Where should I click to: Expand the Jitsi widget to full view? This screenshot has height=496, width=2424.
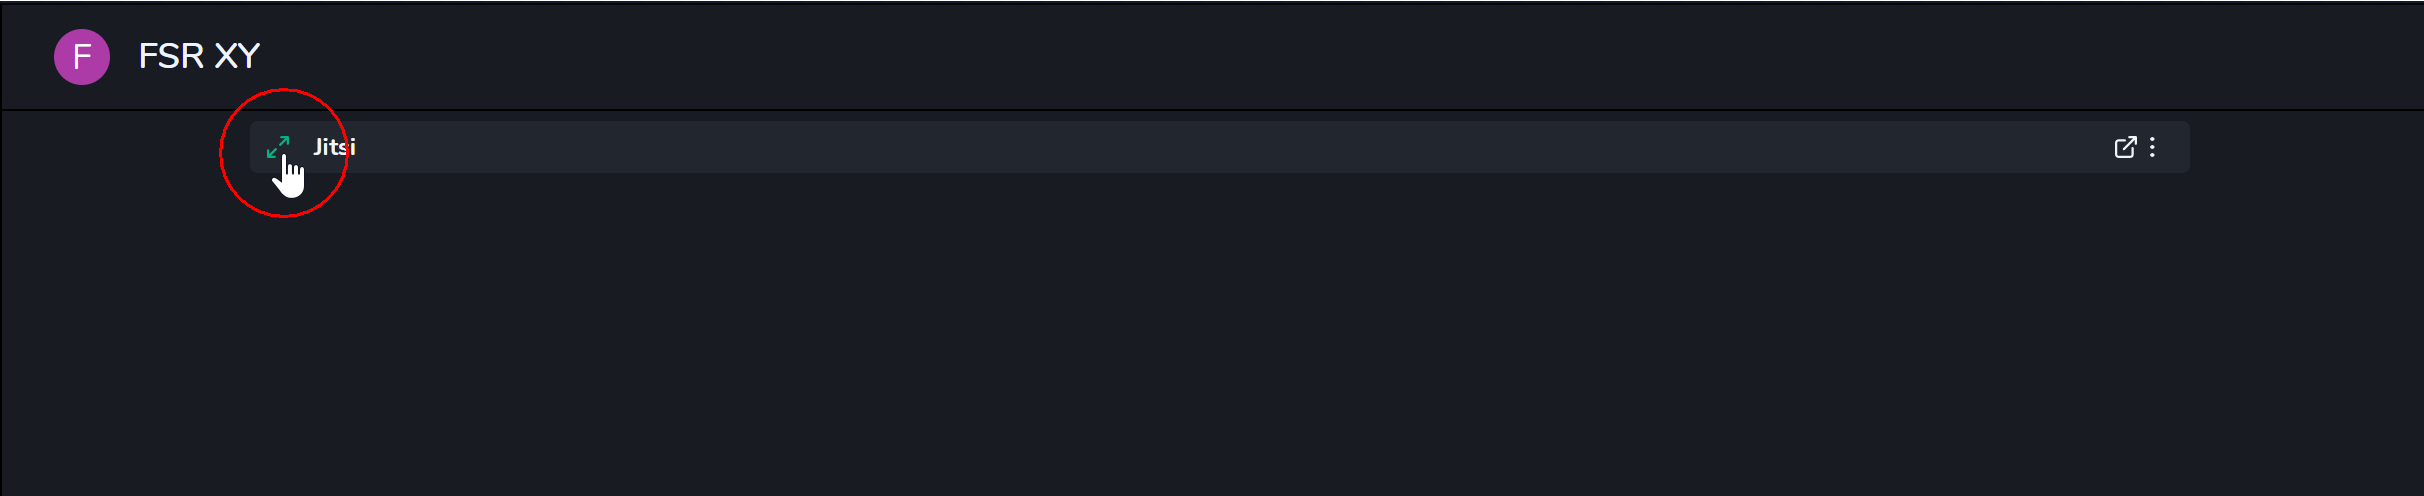click(278, 147)
